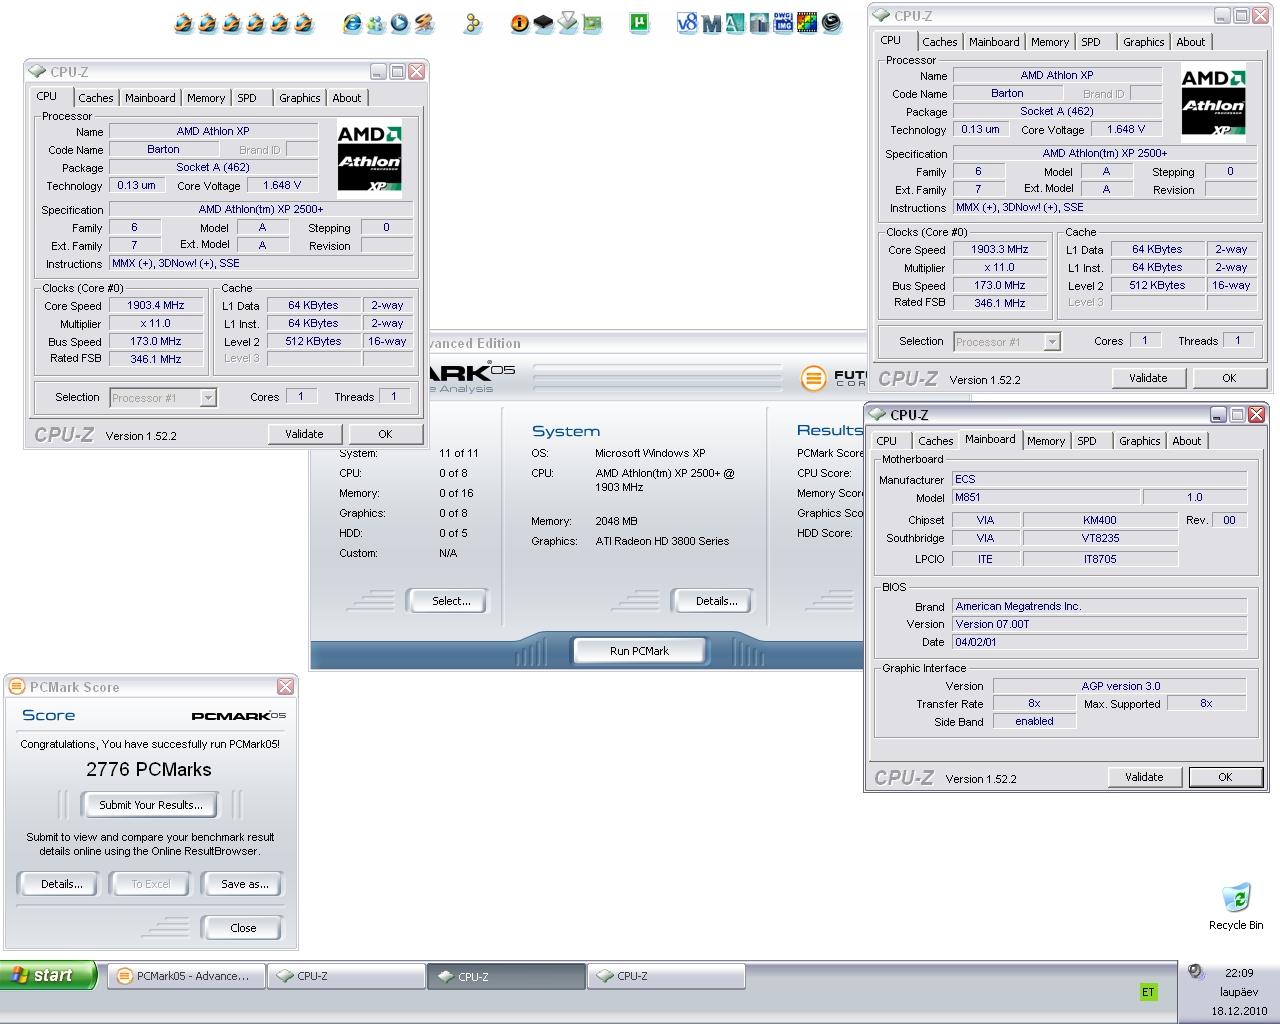Click the downward arrow download icon
Image resolution: width=1280 pixels, height=1024 pixels.
[568, 22]
